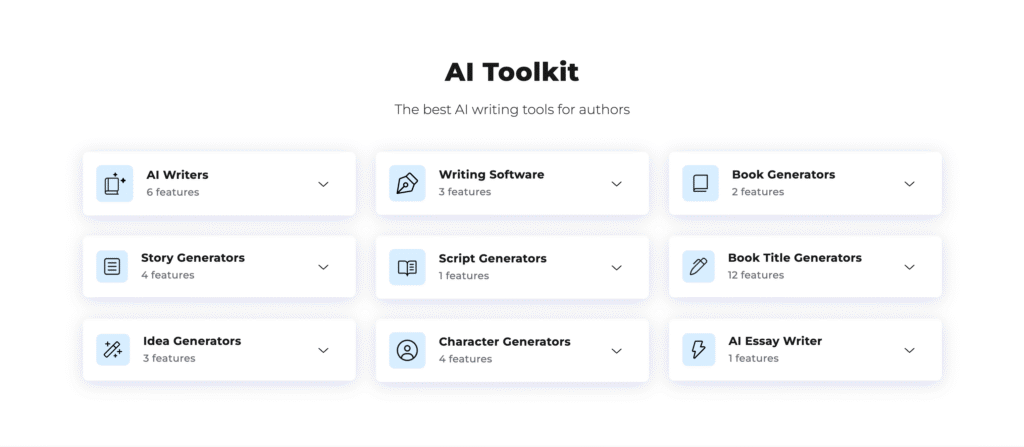The height and width of the screenshot is (447, 1024).
Task: Click the Book Generators book icon
Action: pyautogui.click(x=699, y=184)
